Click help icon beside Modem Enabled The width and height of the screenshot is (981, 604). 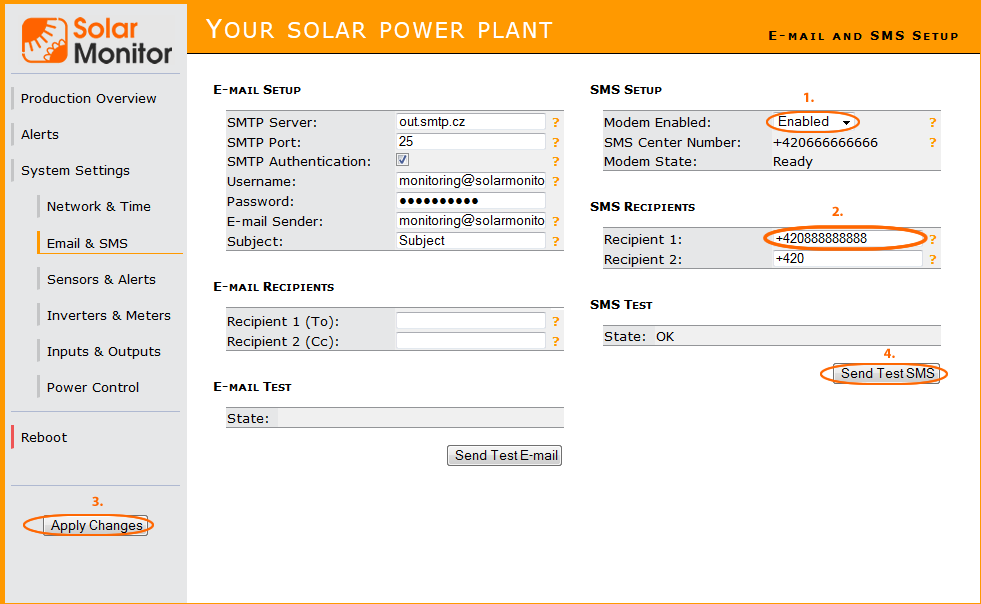[932, 123]
